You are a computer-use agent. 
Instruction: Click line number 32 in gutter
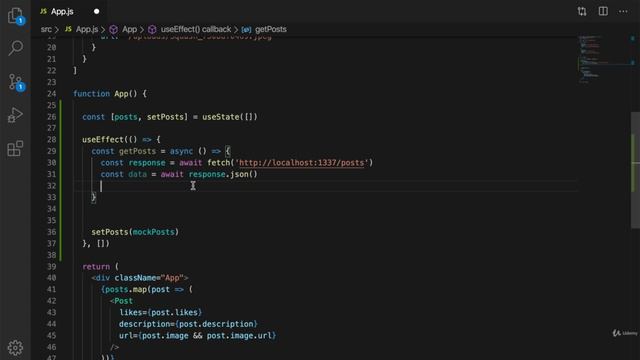51,186
